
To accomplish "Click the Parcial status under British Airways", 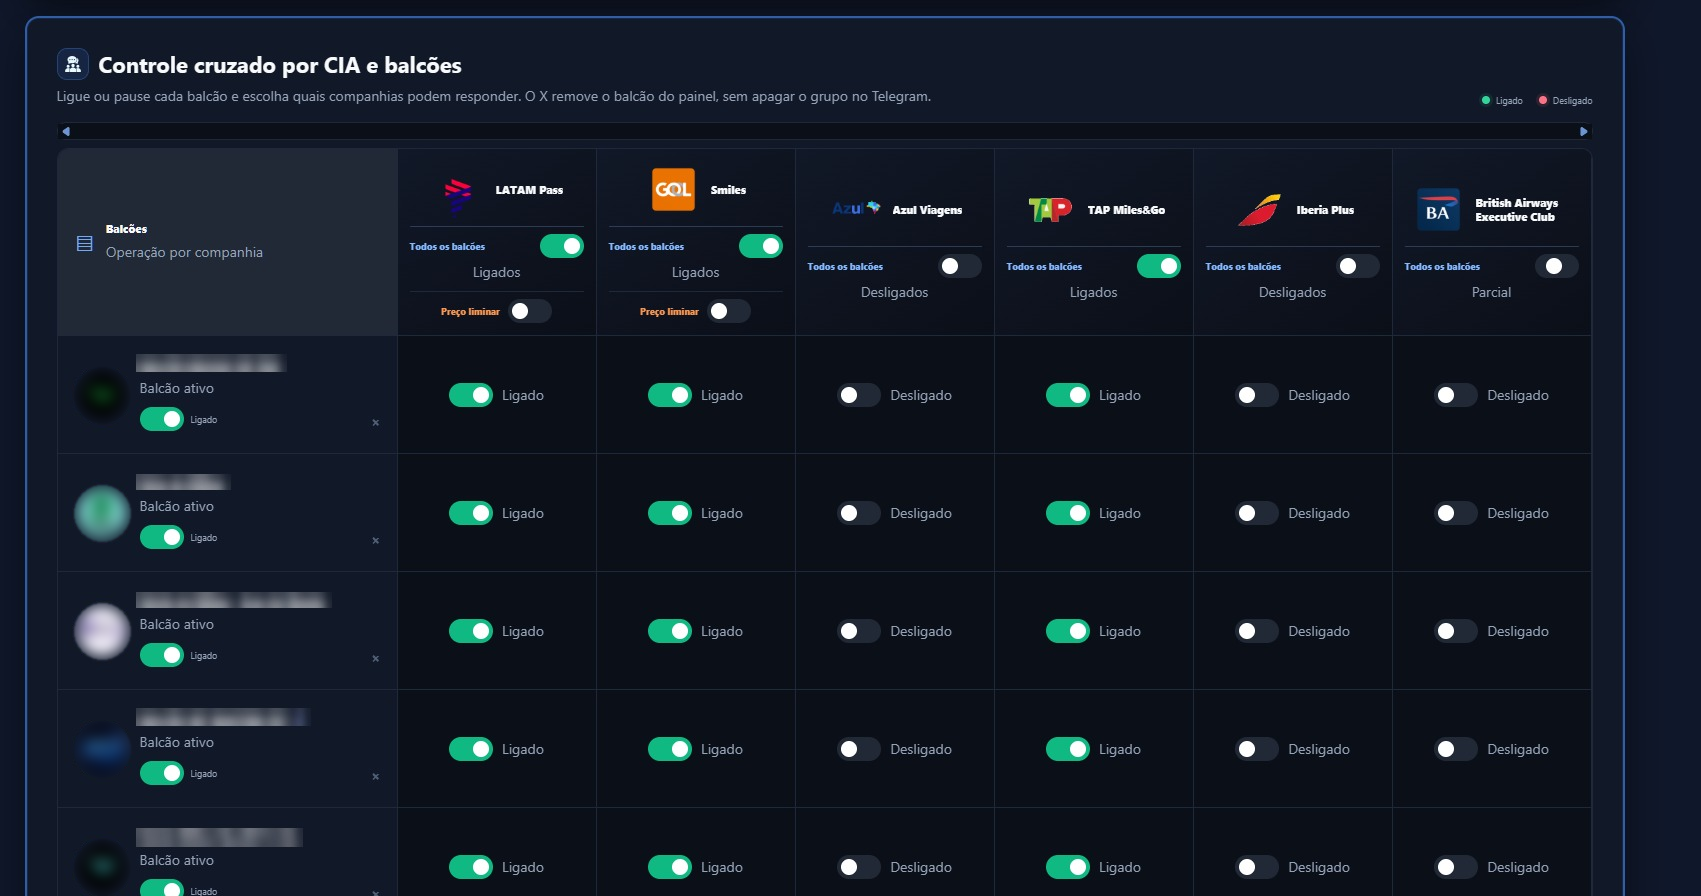I will 1491,292.
